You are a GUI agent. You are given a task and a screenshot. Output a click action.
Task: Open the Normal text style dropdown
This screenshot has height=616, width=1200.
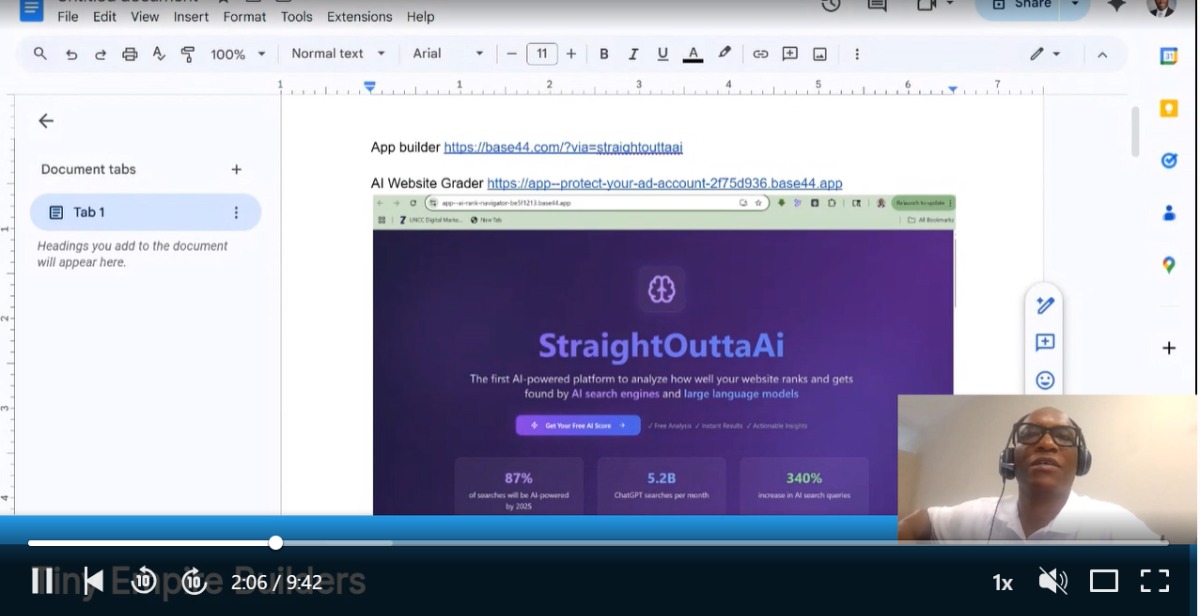tap(338, 53)
